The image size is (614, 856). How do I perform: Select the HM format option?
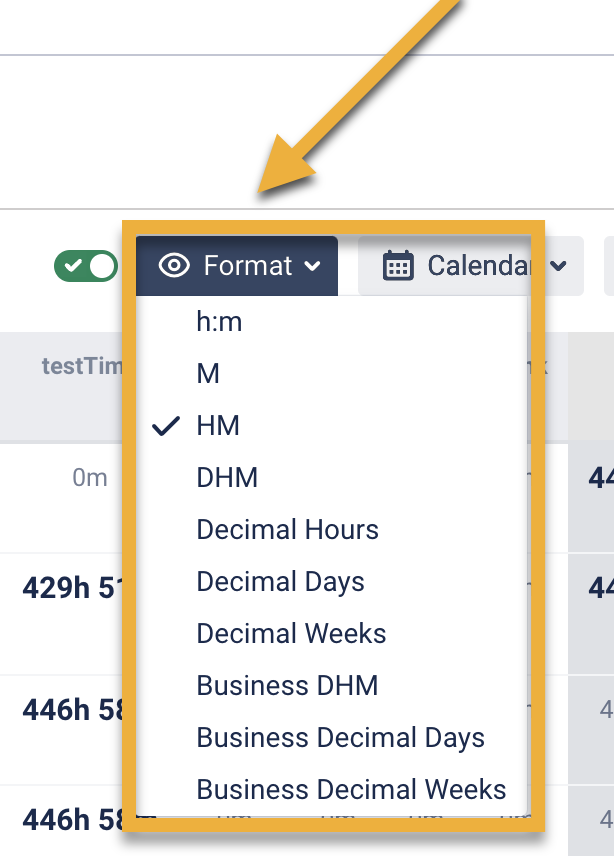pyautogui.click(x=218, y=426)
